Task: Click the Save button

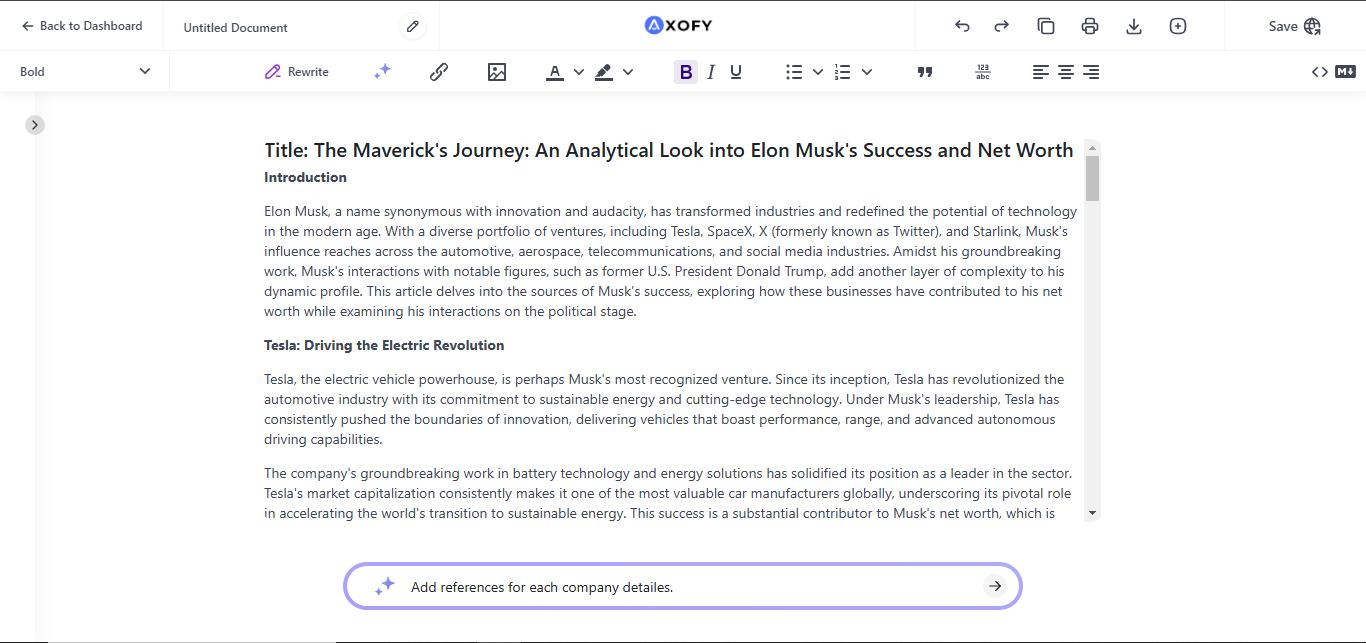Action: [x=1295, y=26]
